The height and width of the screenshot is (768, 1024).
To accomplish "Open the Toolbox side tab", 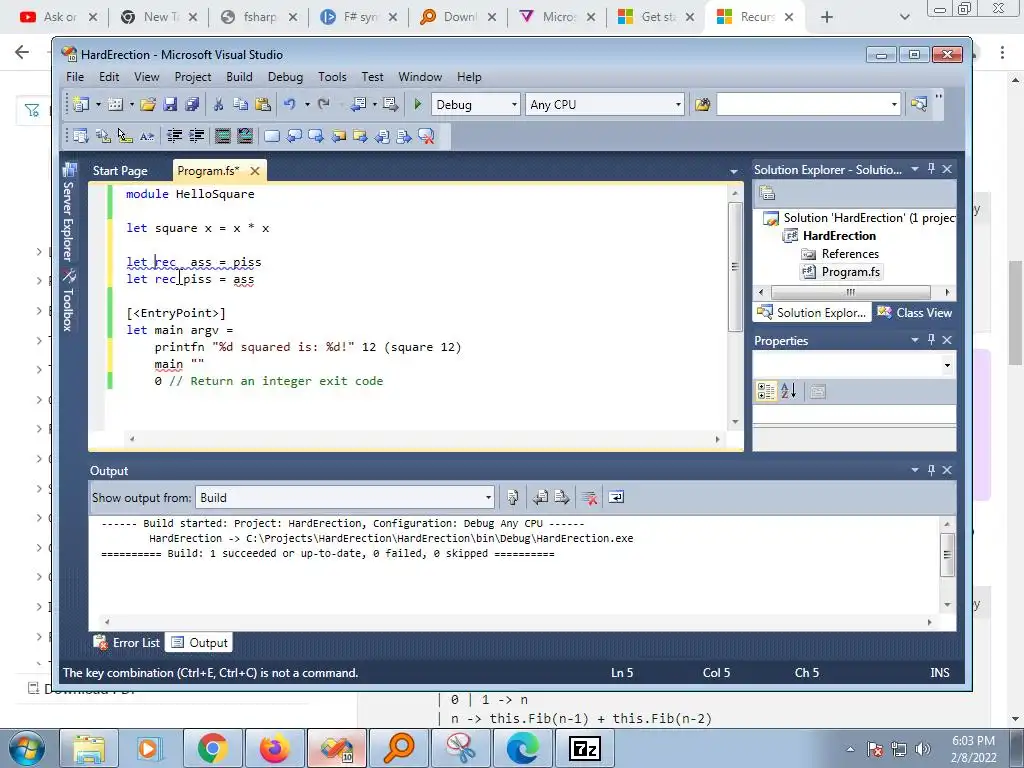I will point(69,300).
